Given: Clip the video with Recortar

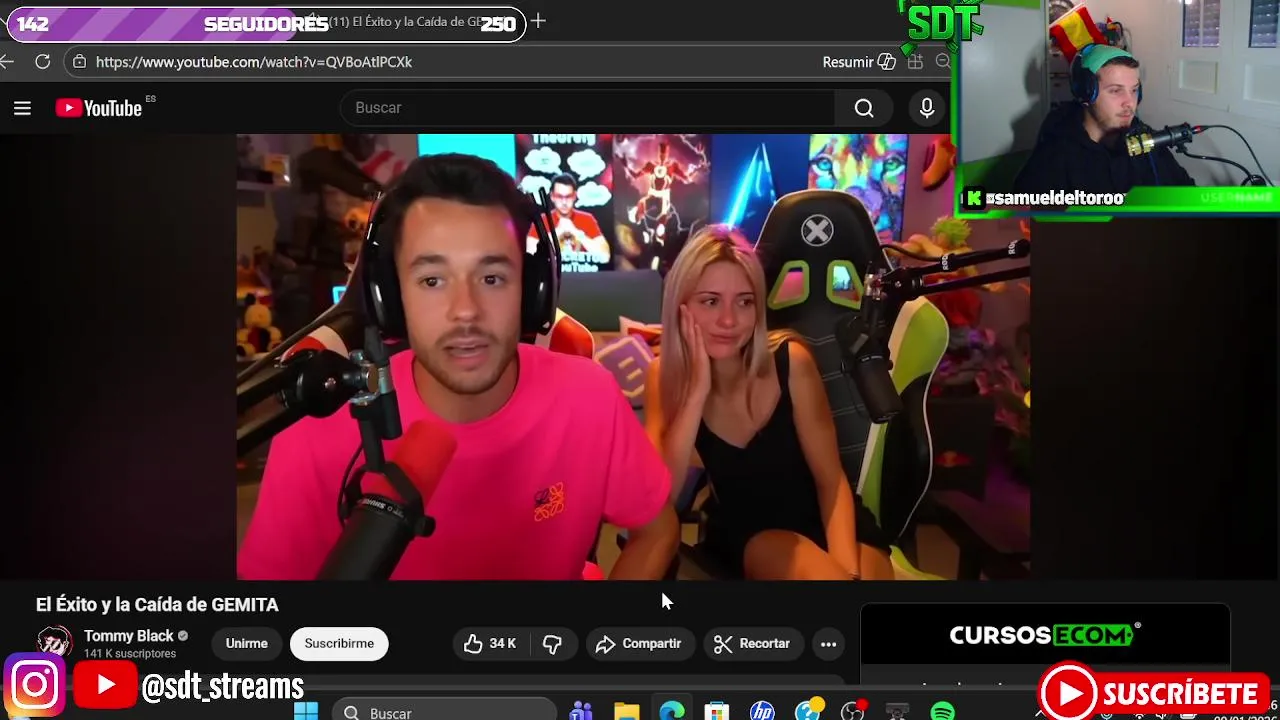Looking at the screenshot, I should [752, 644].
